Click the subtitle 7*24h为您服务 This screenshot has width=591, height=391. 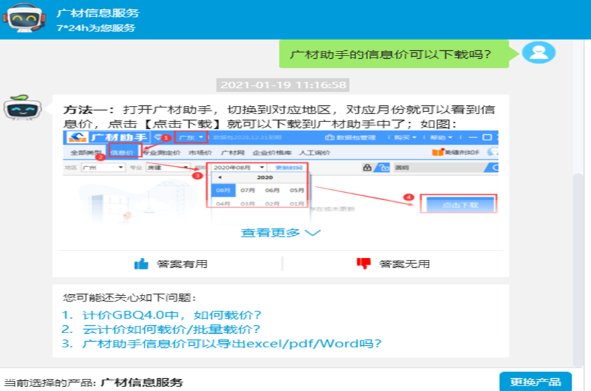click(x=96, y=28)
